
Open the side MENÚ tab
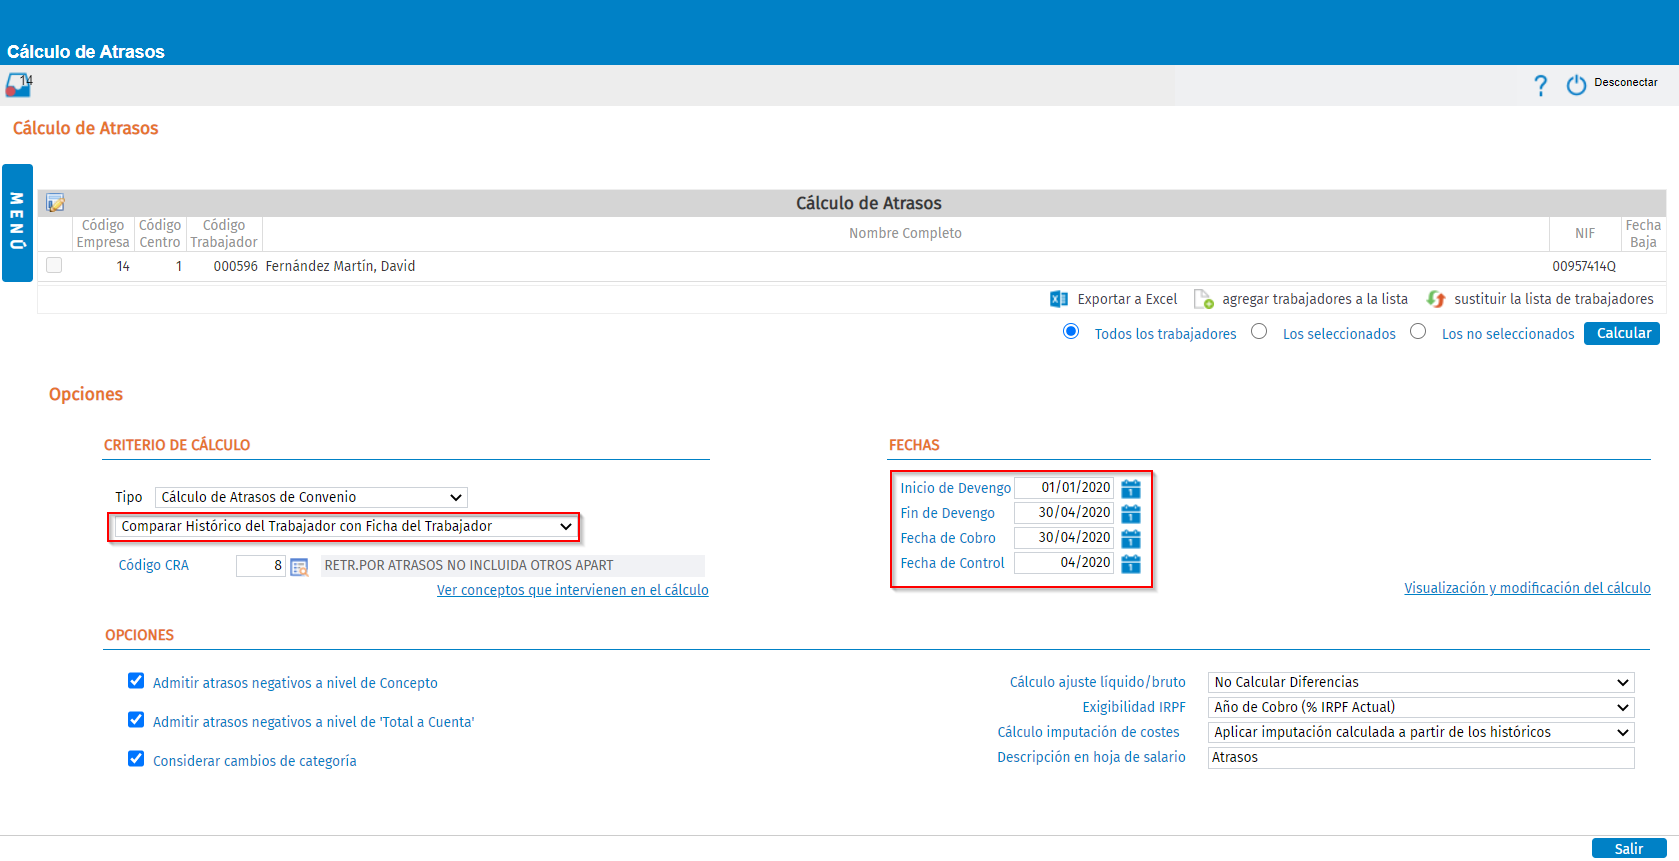[x=17, y=223]
